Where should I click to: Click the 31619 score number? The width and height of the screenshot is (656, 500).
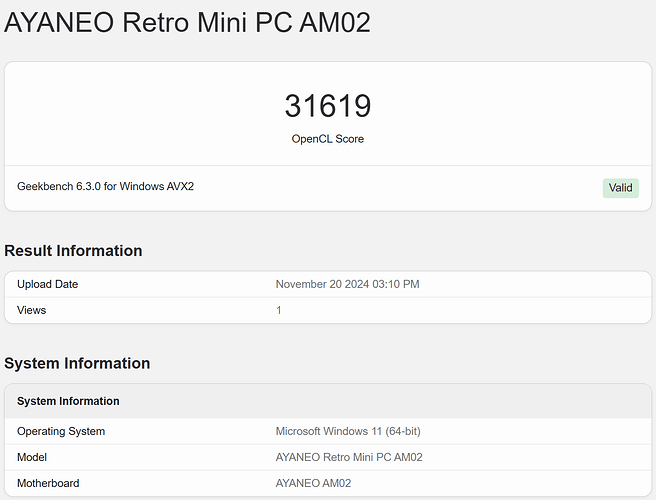327,106
